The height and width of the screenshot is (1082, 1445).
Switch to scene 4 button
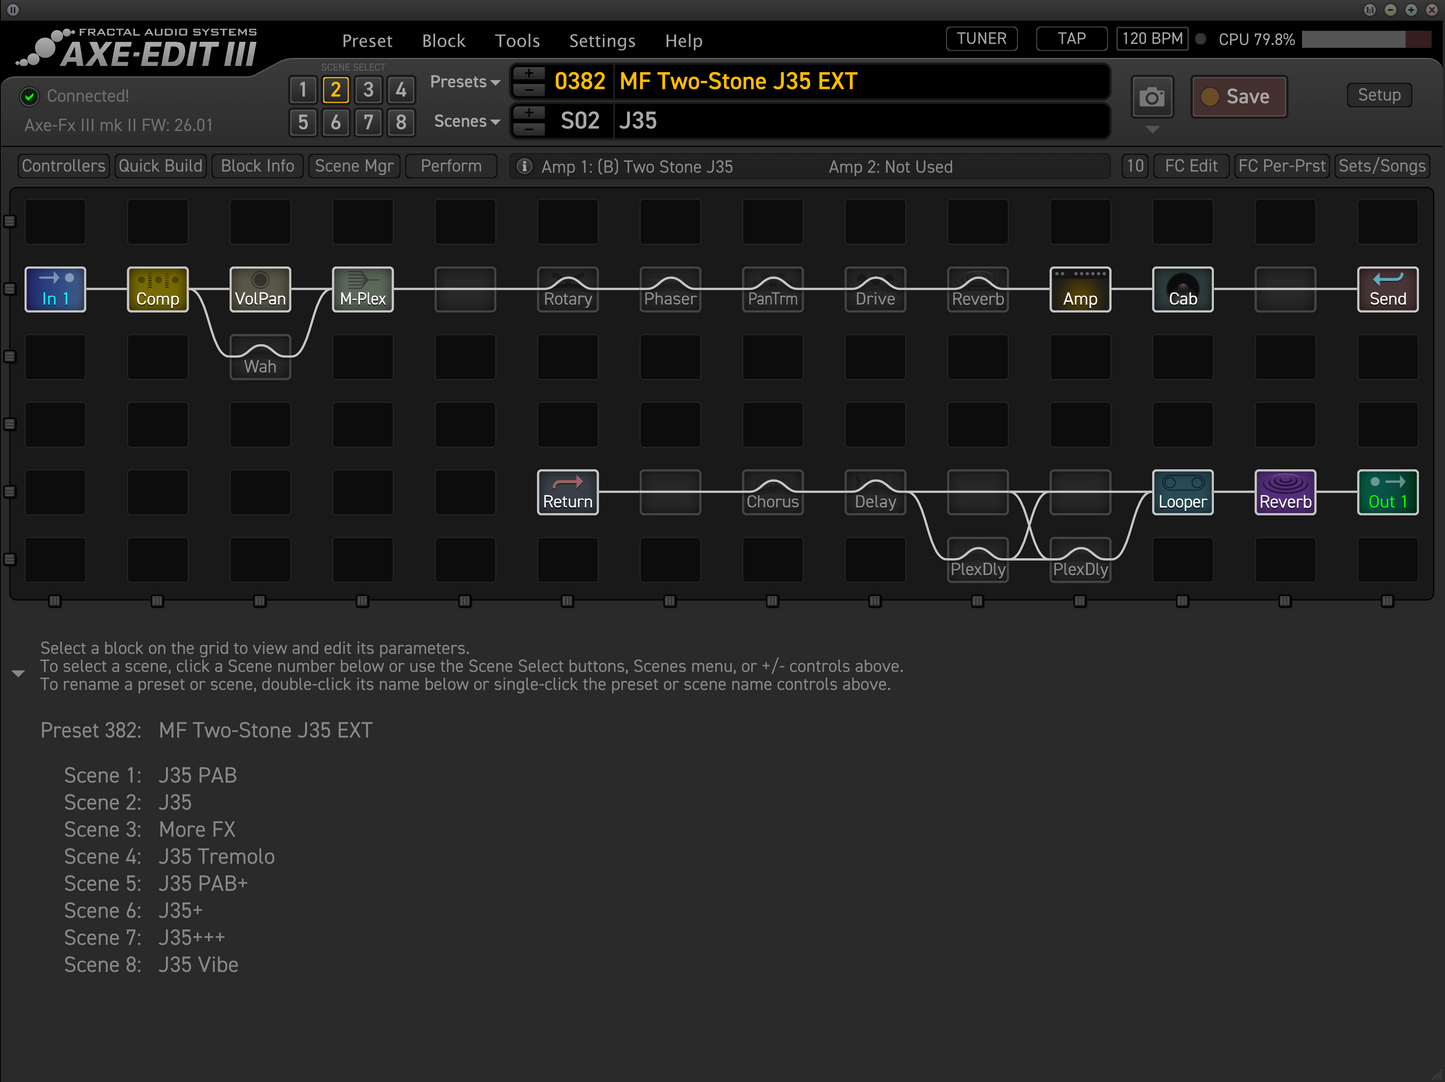point(401,90)
